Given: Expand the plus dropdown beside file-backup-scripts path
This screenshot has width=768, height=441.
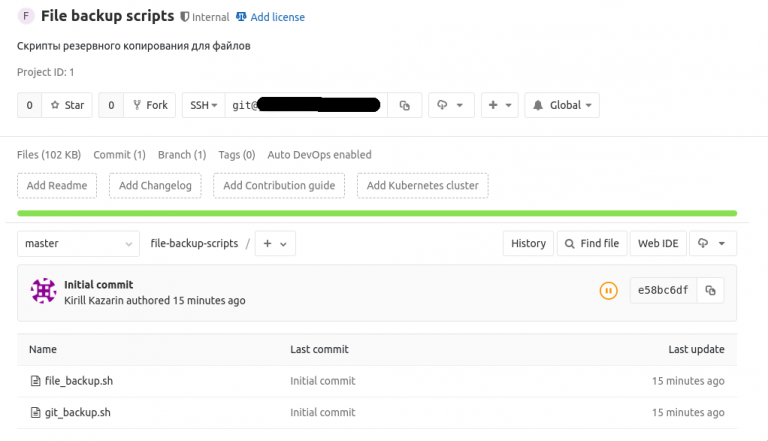Looking at the screenshot, I should pos(275,243).
